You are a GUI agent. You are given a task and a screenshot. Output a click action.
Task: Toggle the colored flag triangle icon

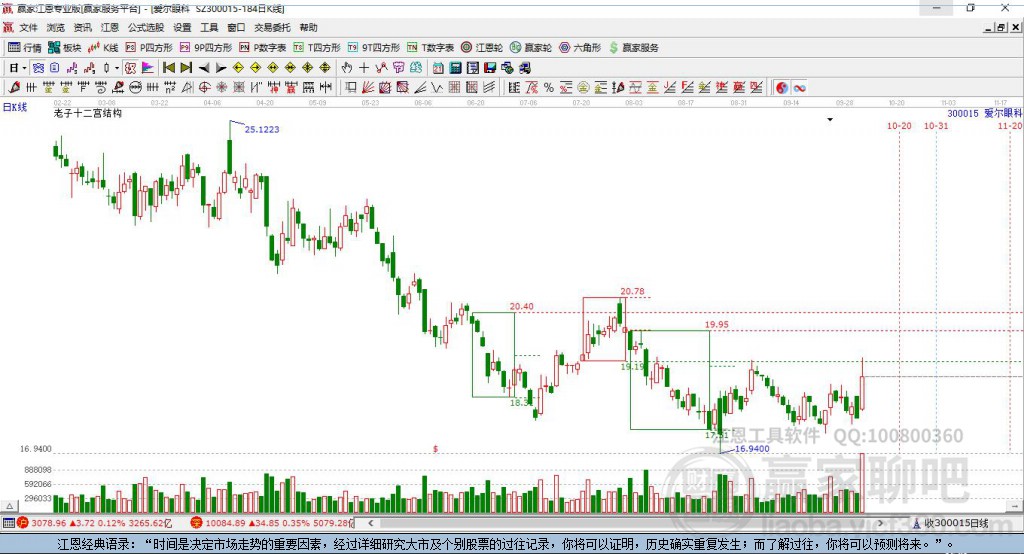pyautogui.click(x=148, y=68)
